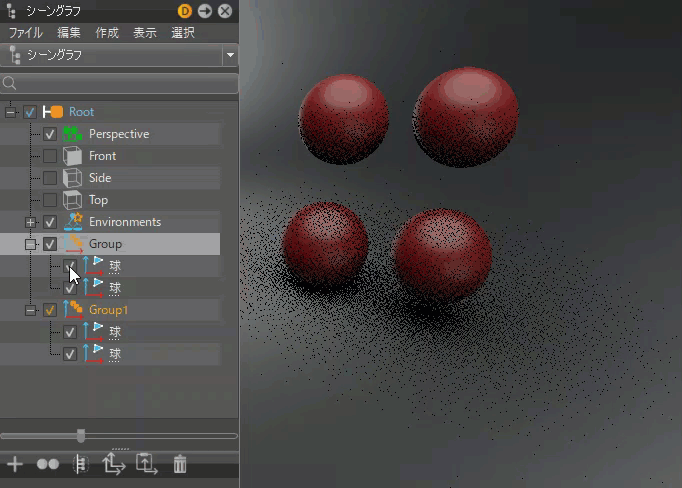Click the search magnifier icon
The width and height of the screenshot is (682, 488).
tap(10, 83)
